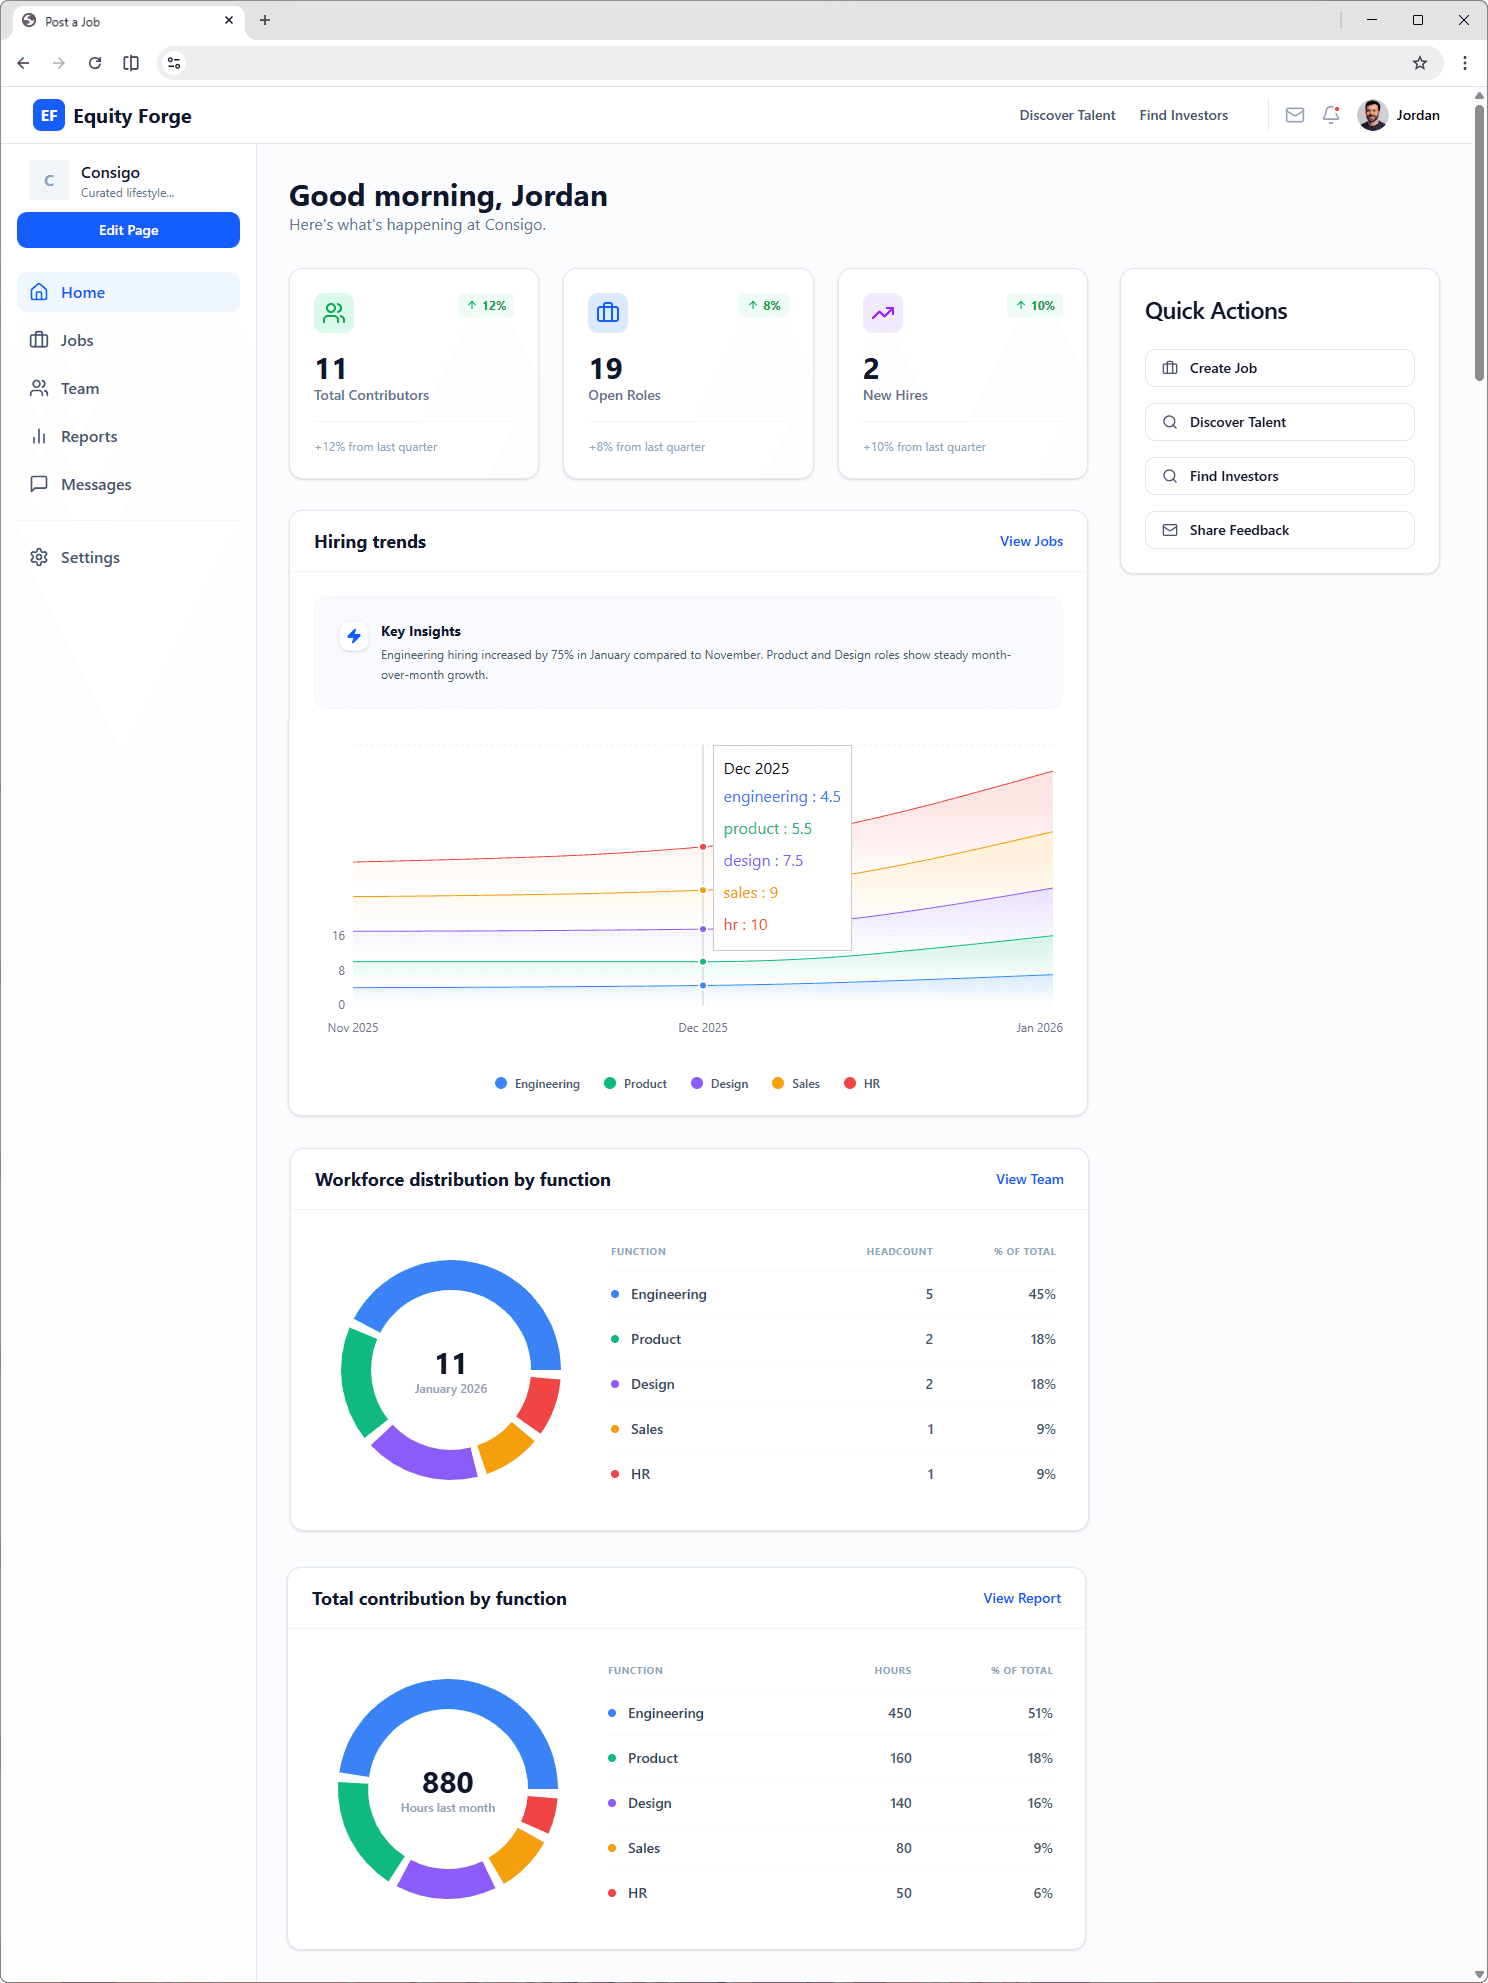Viewport: 1488px width, 1983px height.
Task: Click Sales row headcount in workforce table
Action: pos(930,1429)
